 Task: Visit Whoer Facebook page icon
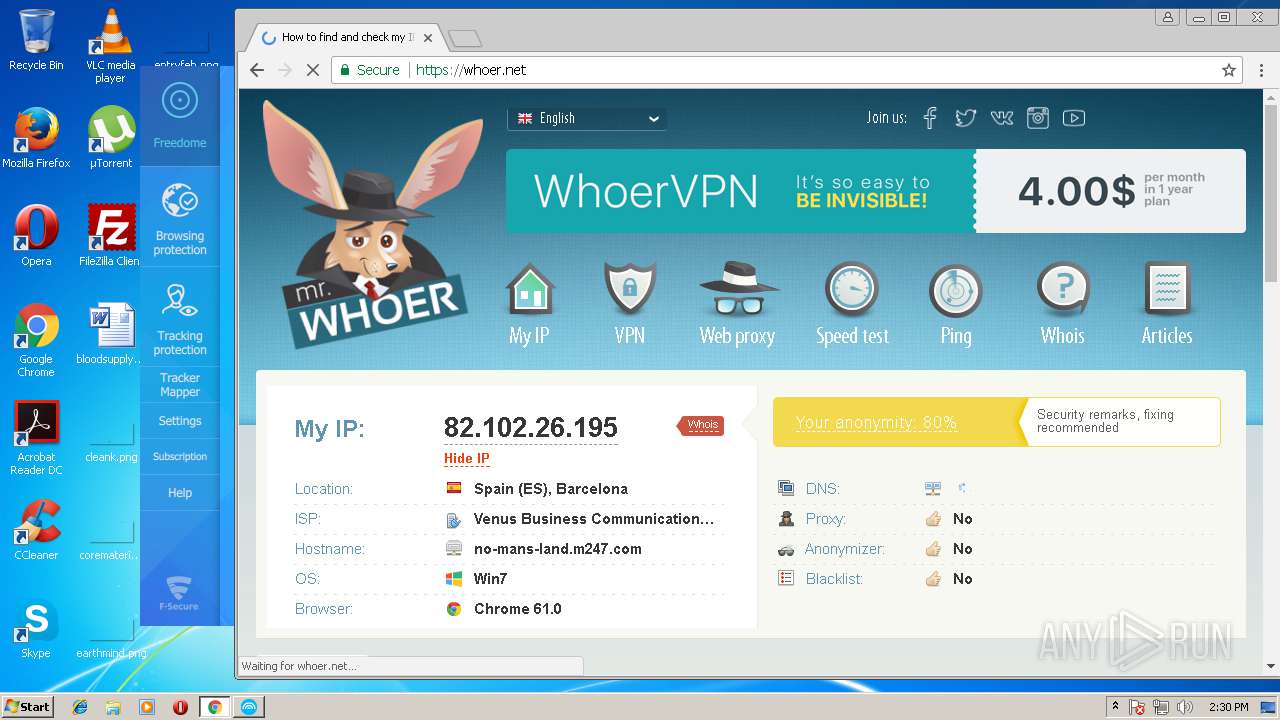[930, 118]
